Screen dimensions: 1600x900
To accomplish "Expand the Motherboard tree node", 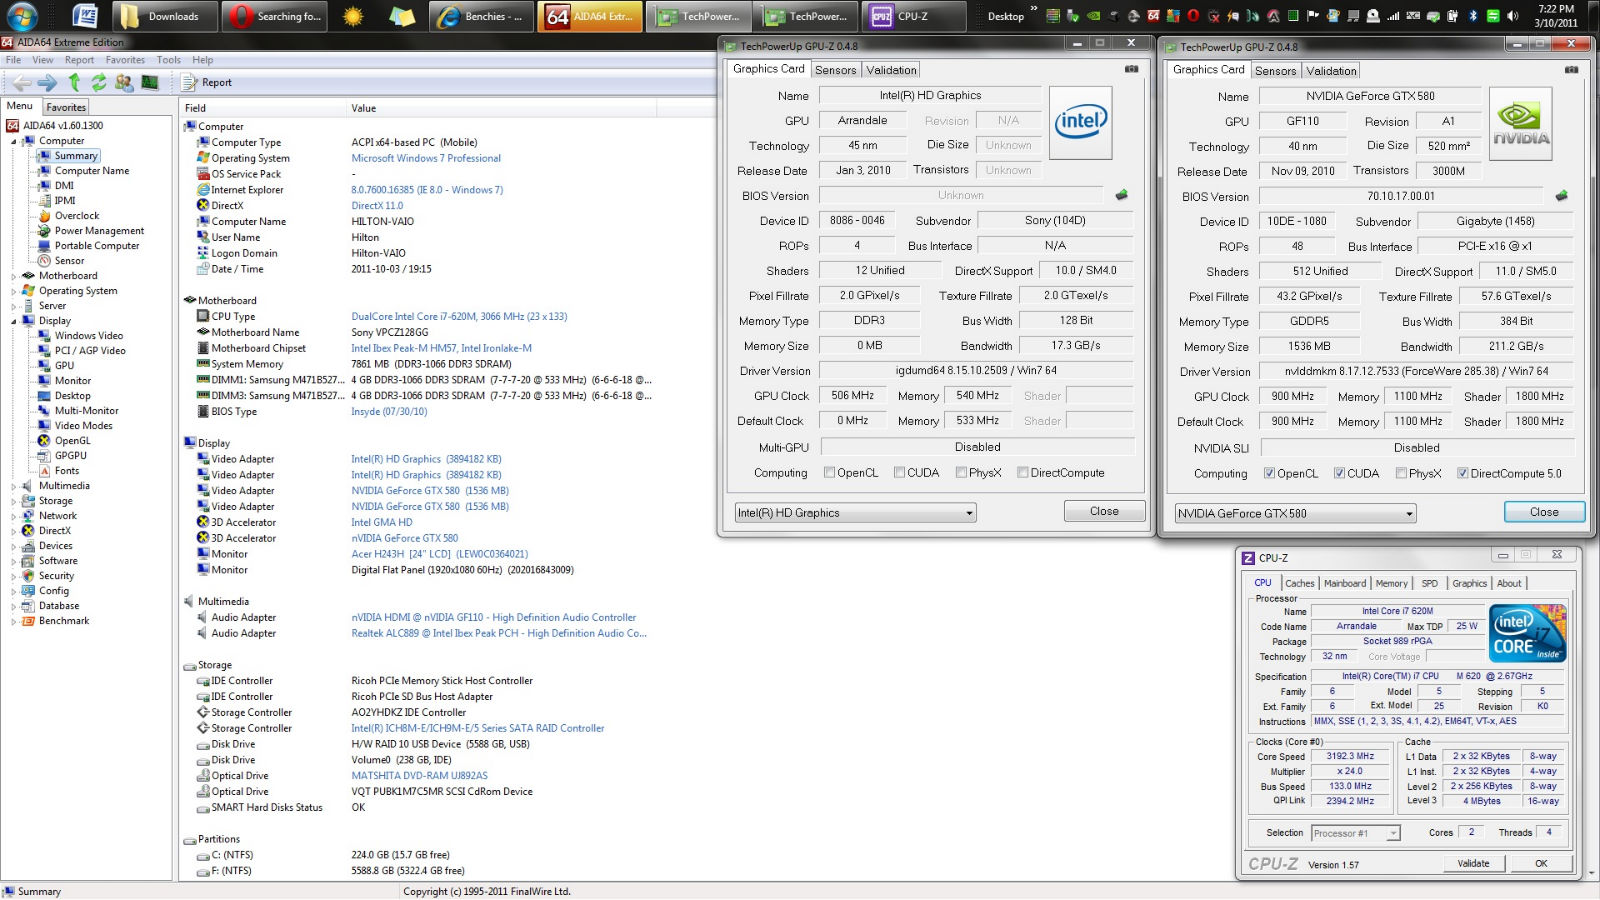I will 14,276.
